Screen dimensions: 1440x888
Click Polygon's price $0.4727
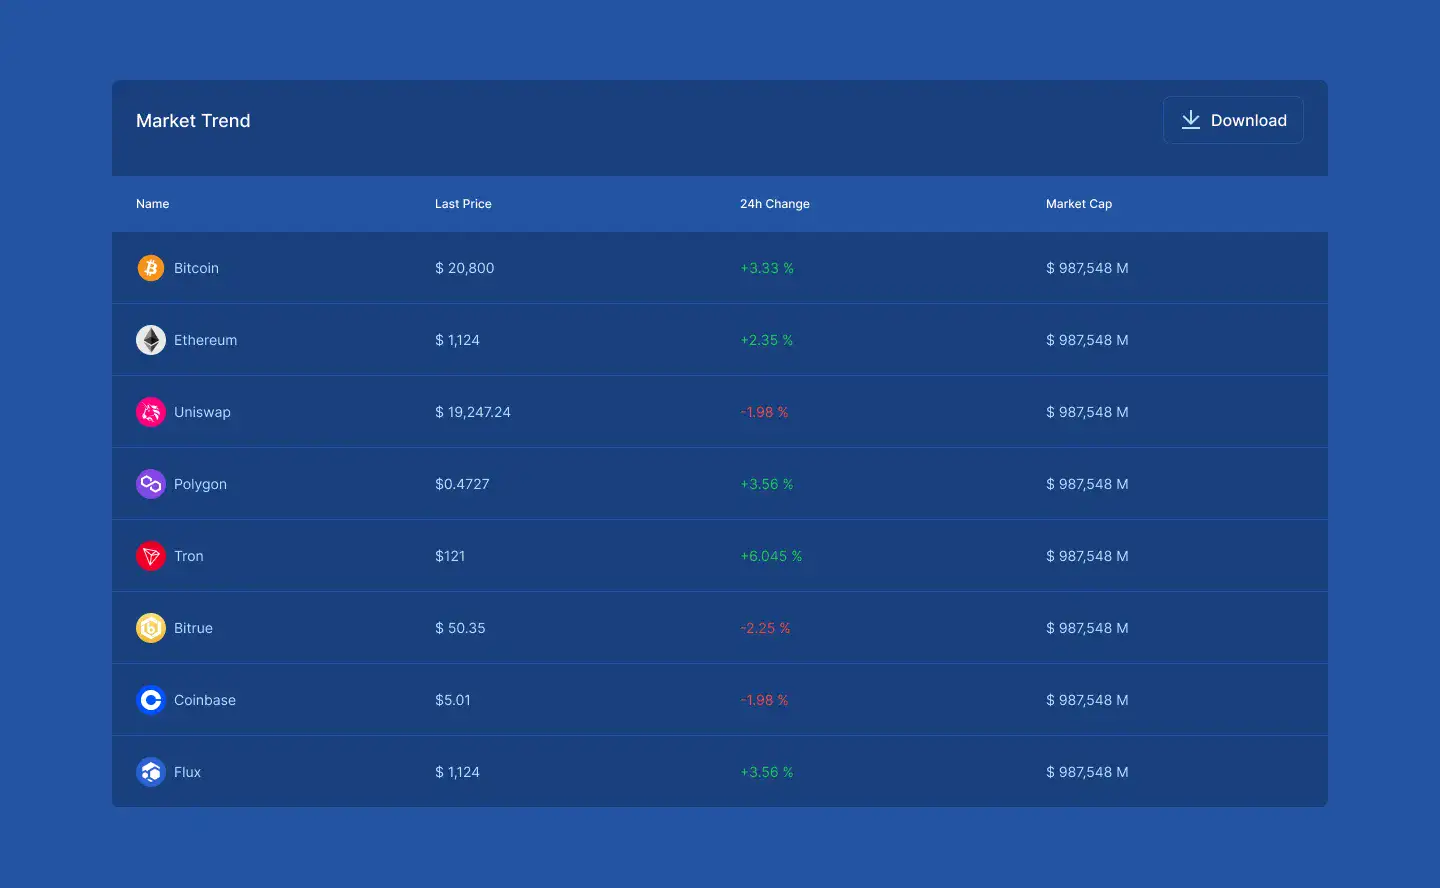462,484
